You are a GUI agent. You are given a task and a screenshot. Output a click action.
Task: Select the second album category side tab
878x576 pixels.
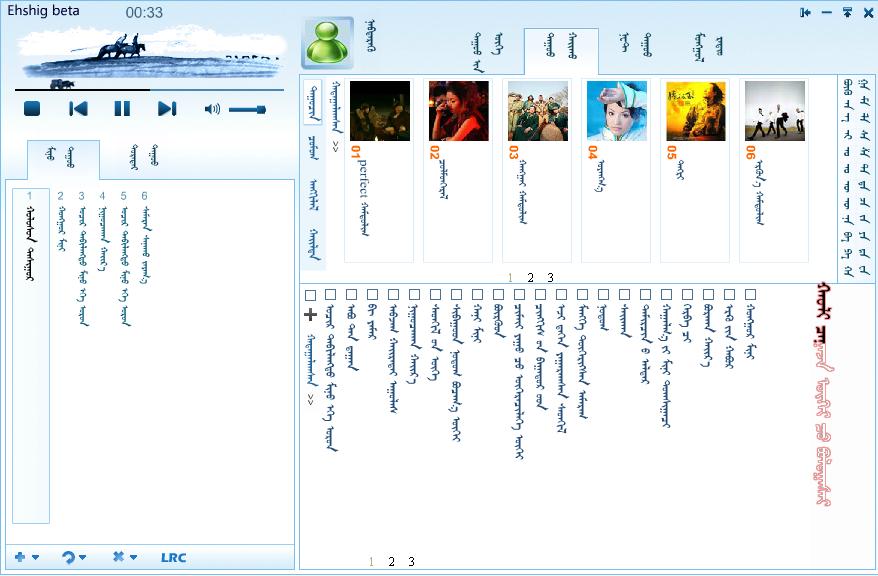tap(313, 148)
